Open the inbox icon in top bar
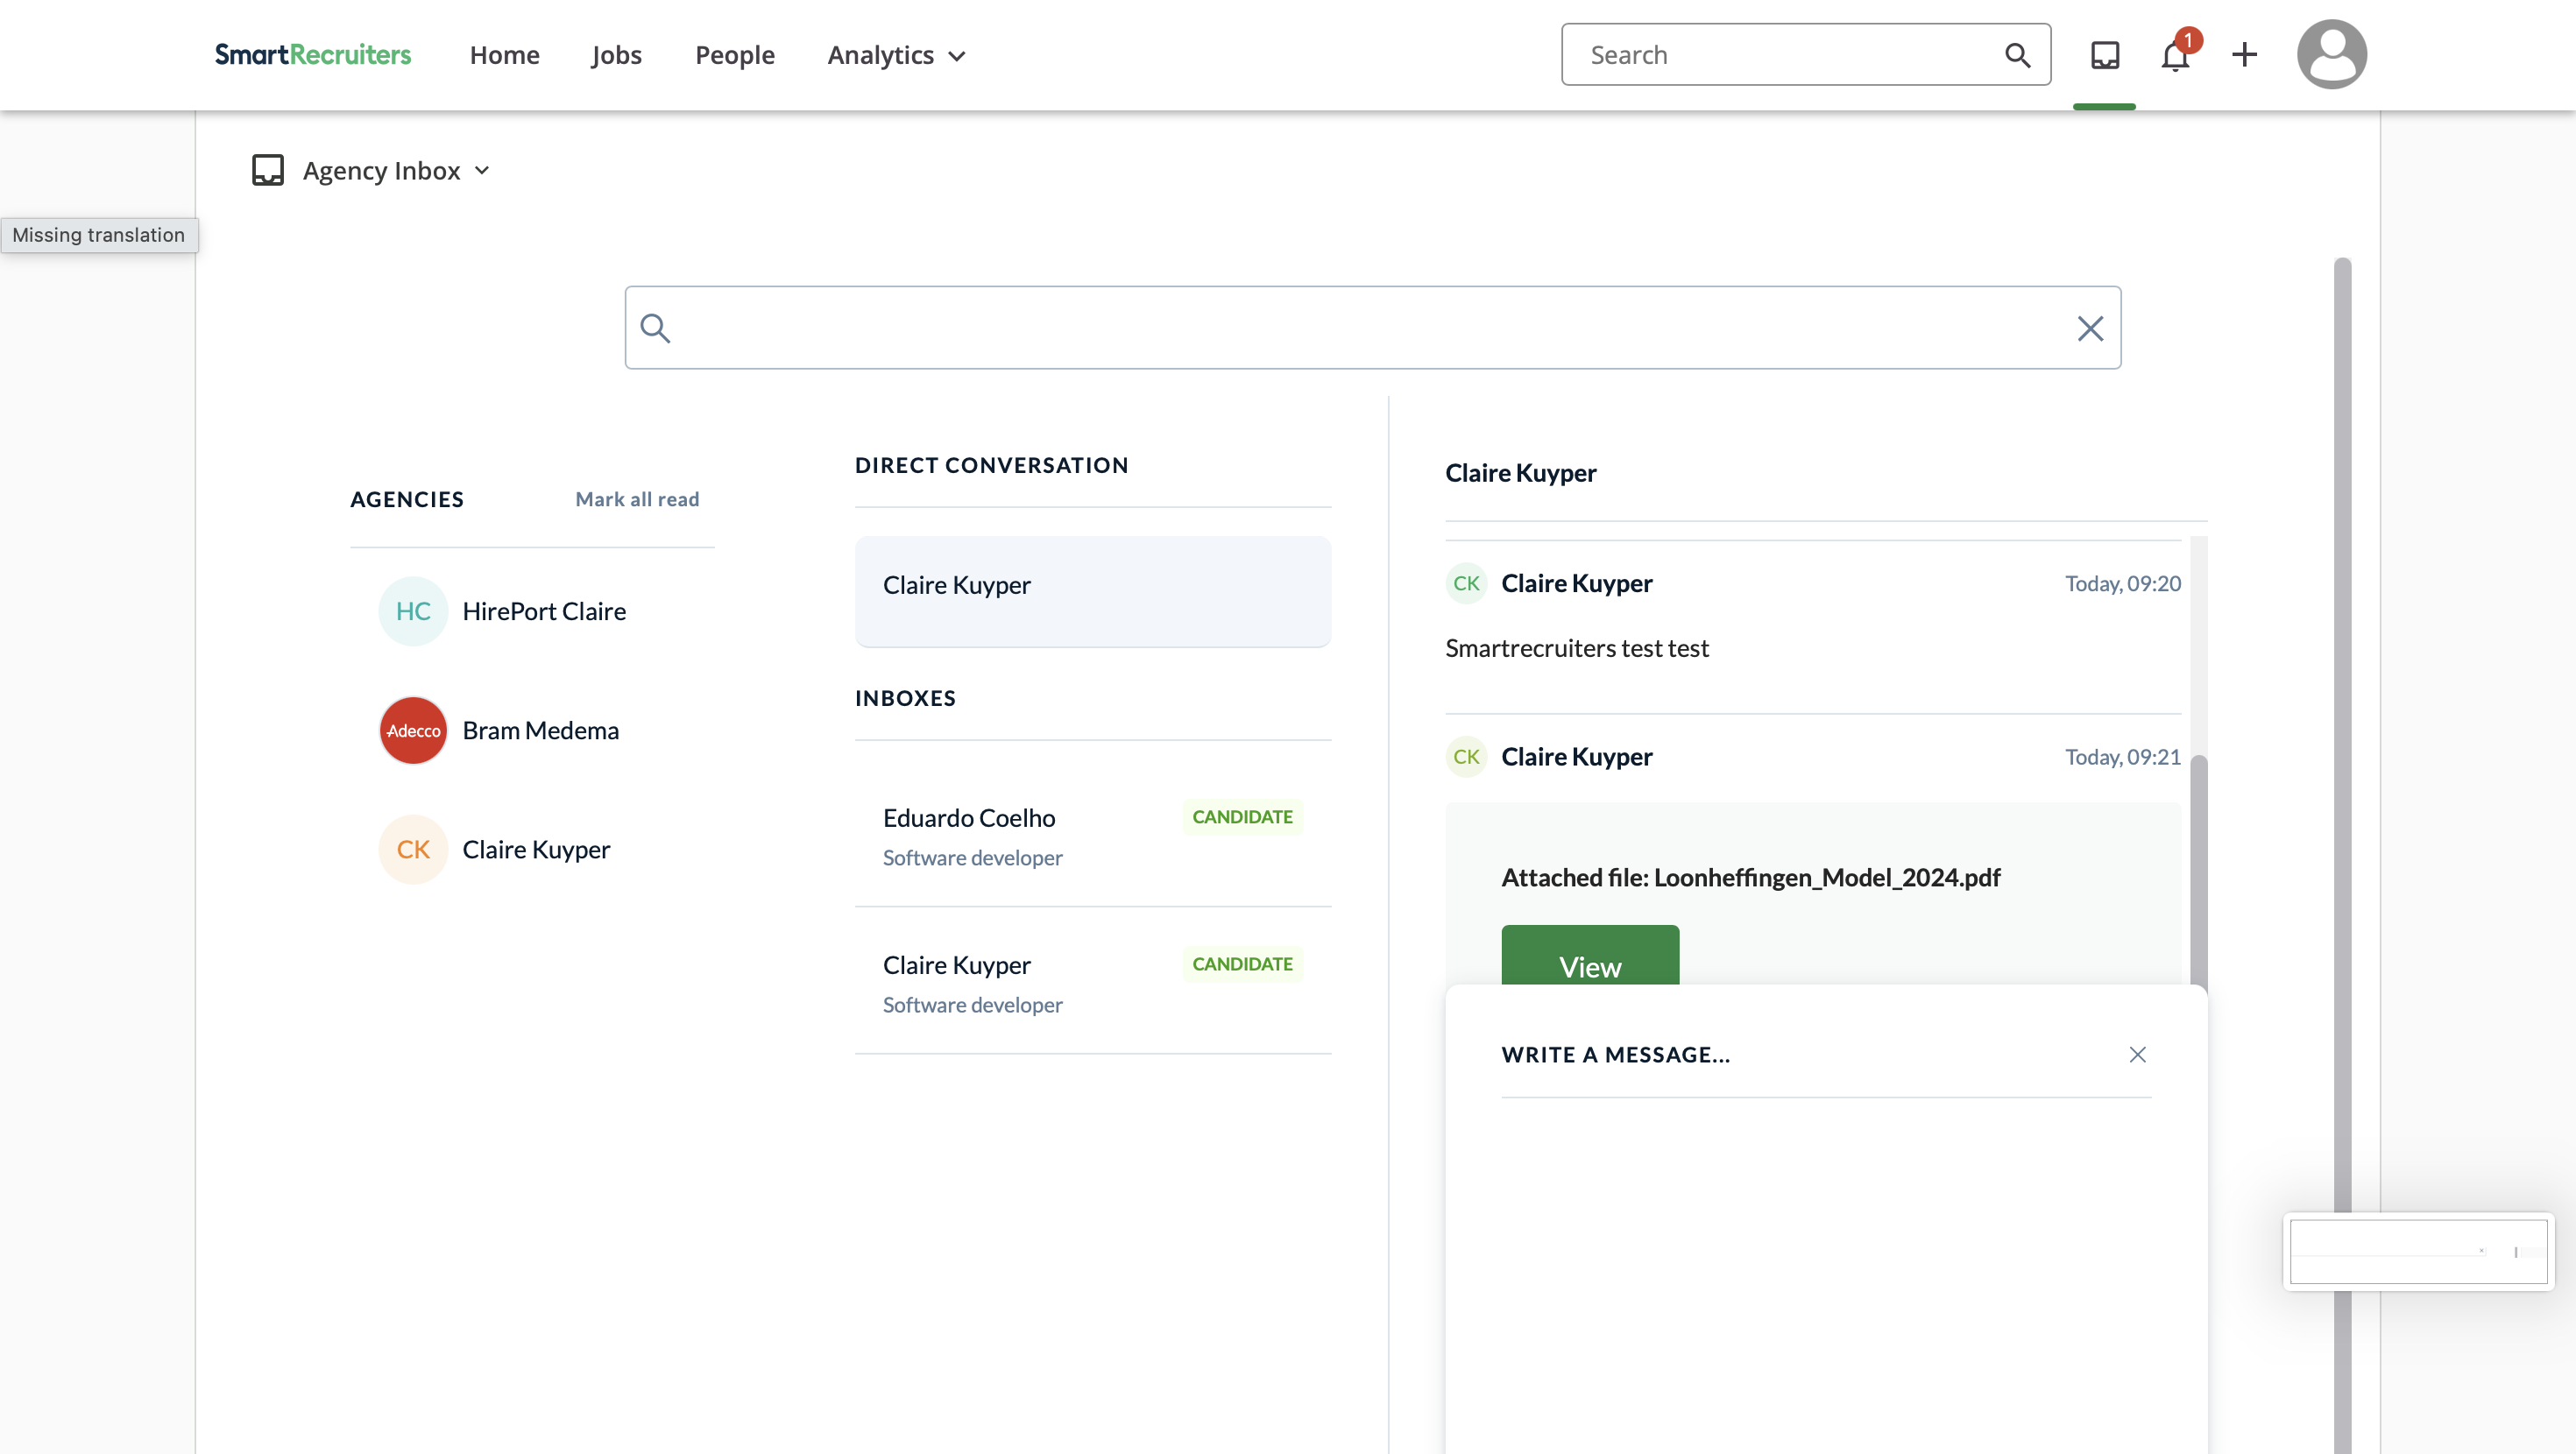The height and width of the screenshot is (1454, 2576). 2105,55
